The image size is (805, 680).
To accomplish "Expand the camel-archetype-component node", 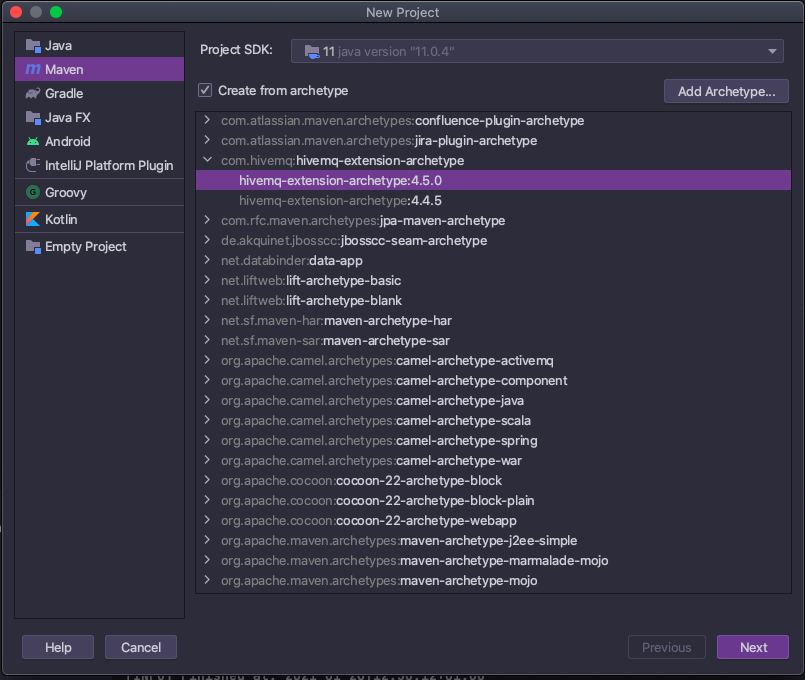I will click(x=207, y=380).
